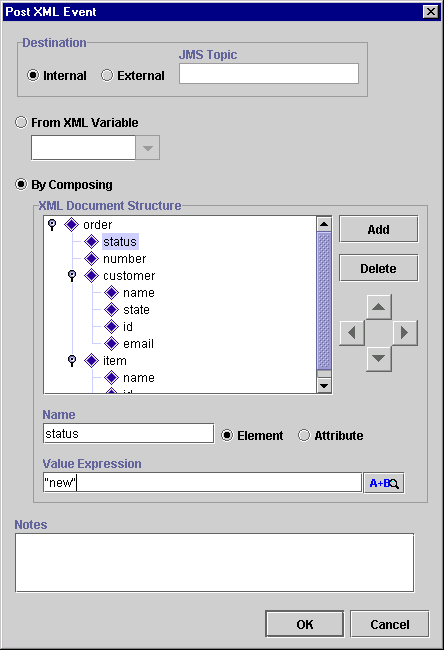
Task: Select the status tree node
Action: [x=120, y=242]
